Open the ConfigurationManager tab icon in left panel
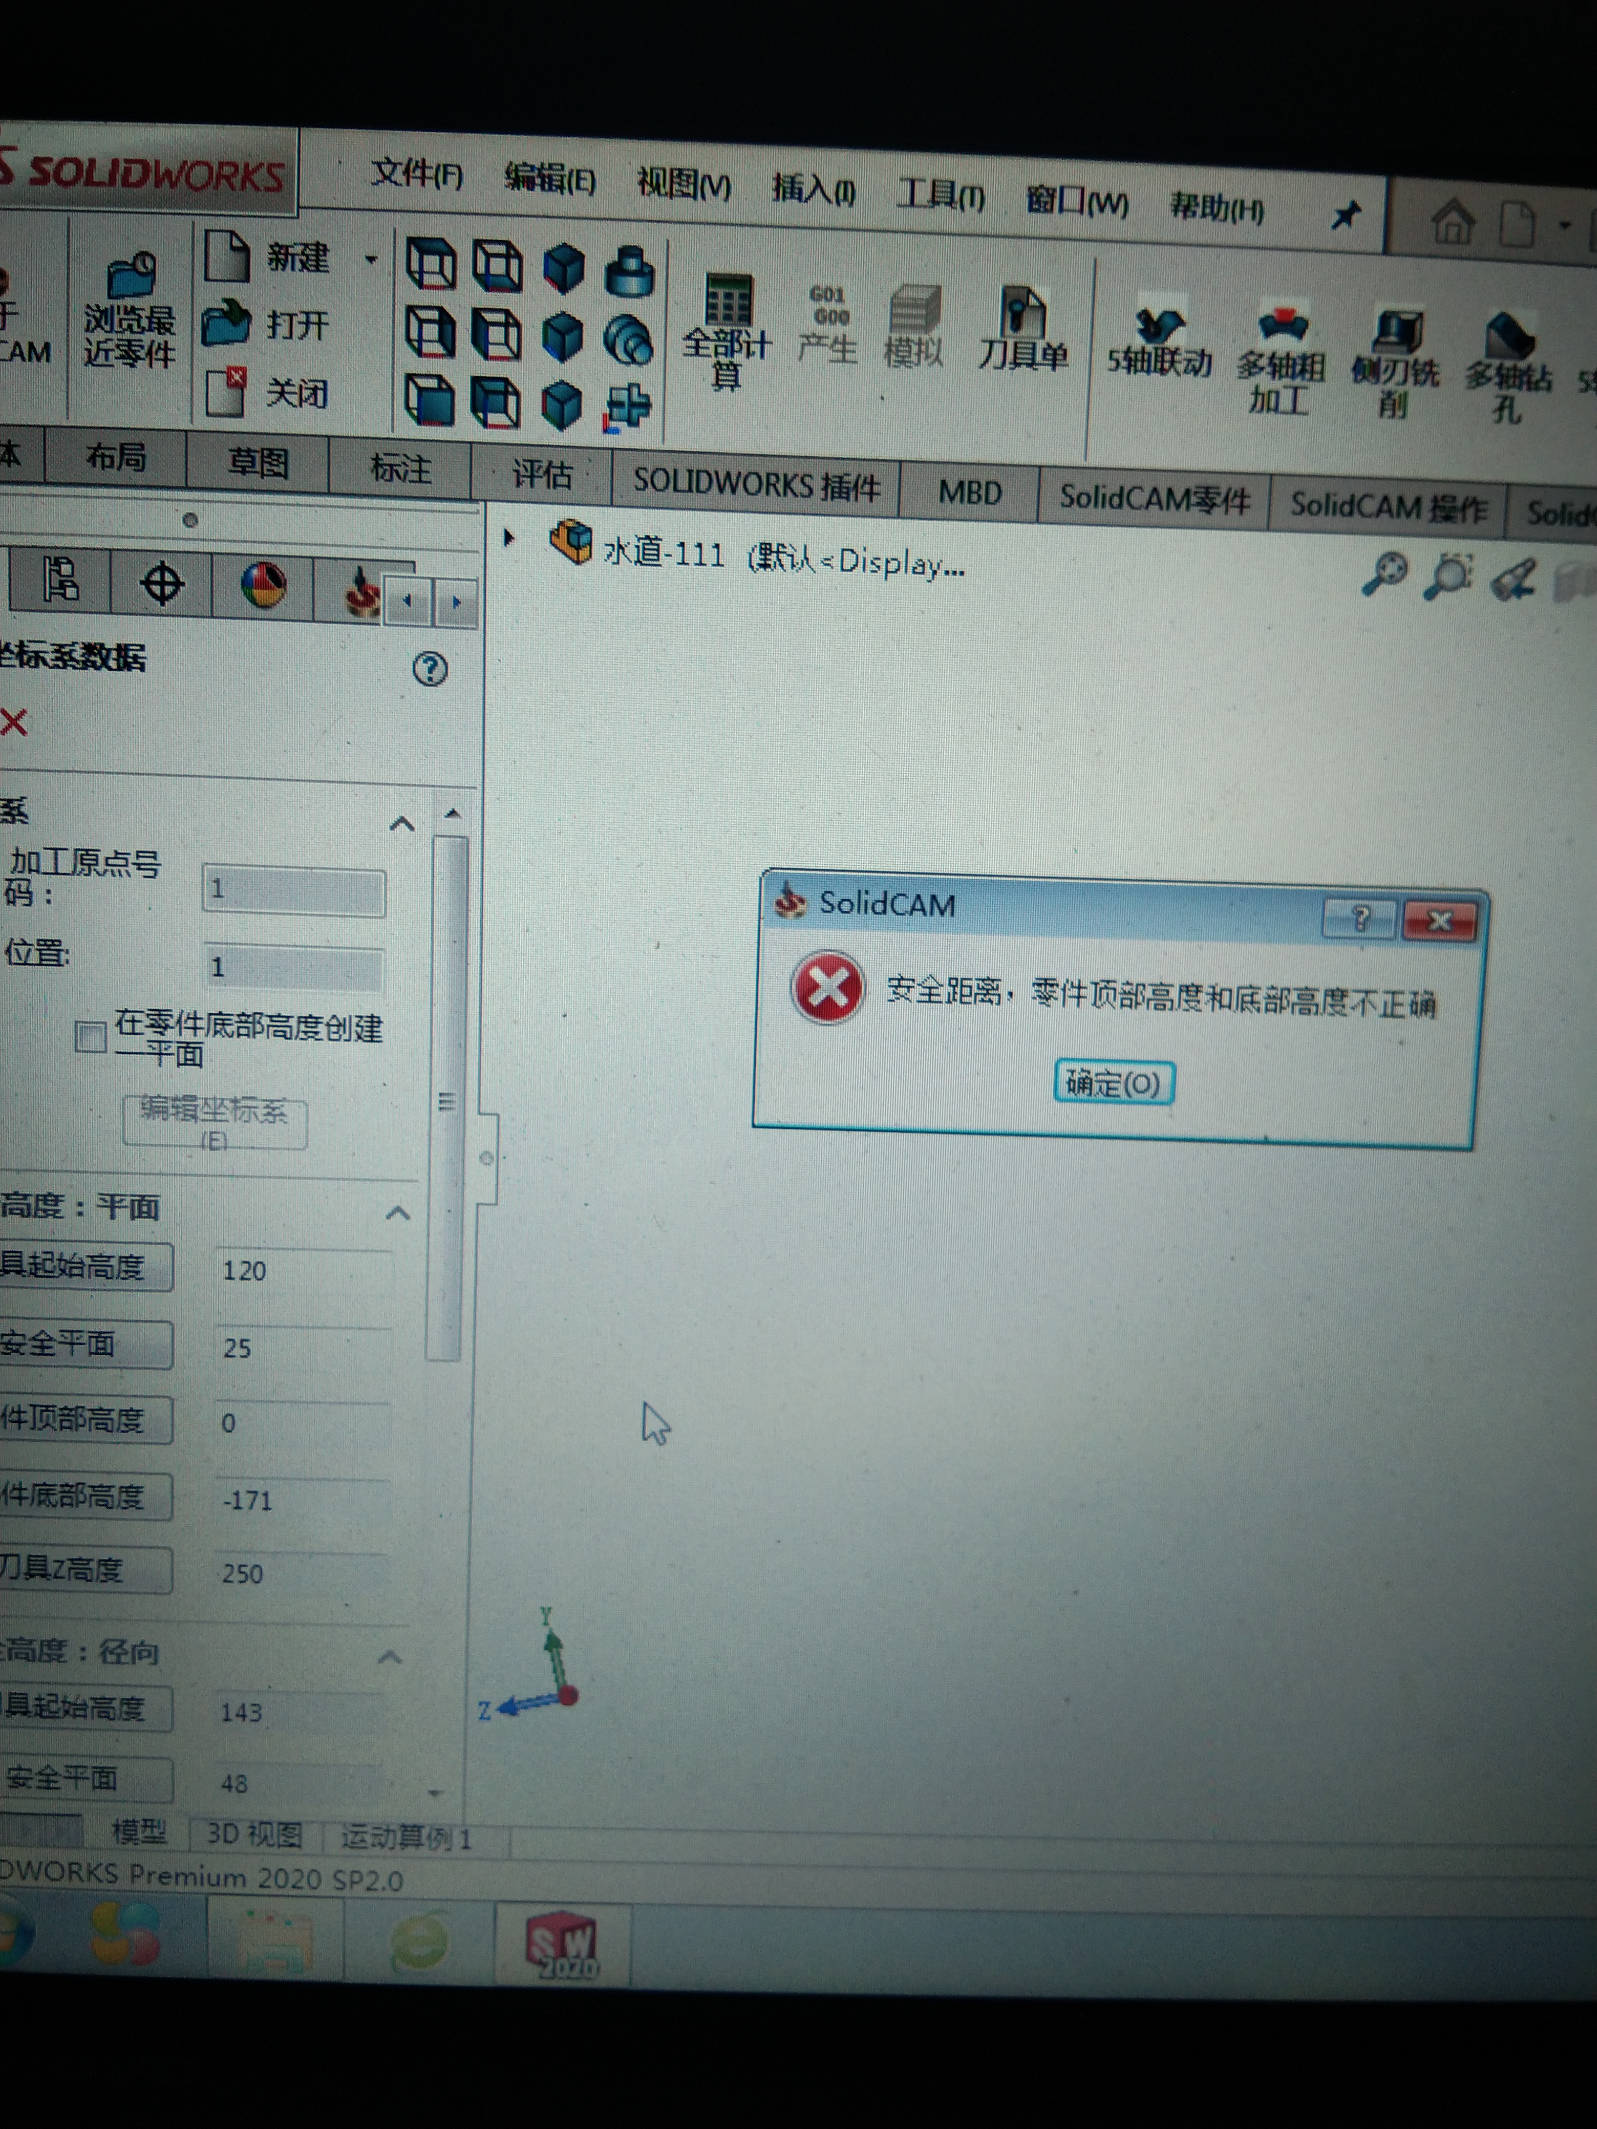The image size is (1597, 2129). tap(60, 580)
